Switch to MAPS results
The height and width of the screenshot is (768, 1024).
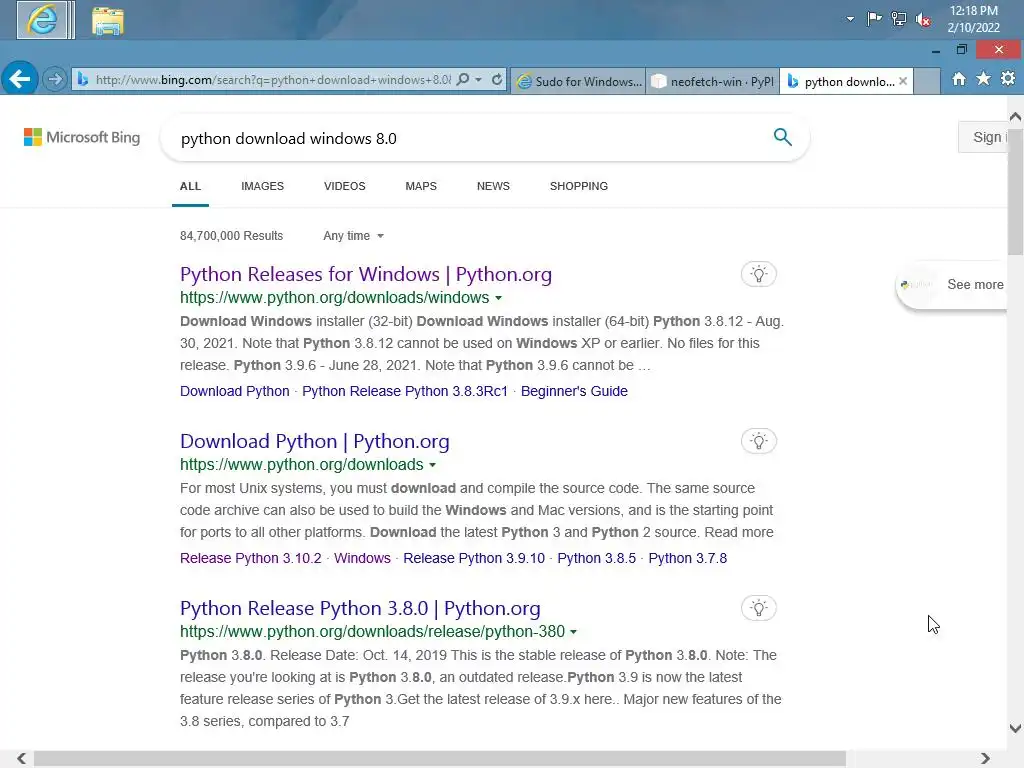[x=421, y=186]
